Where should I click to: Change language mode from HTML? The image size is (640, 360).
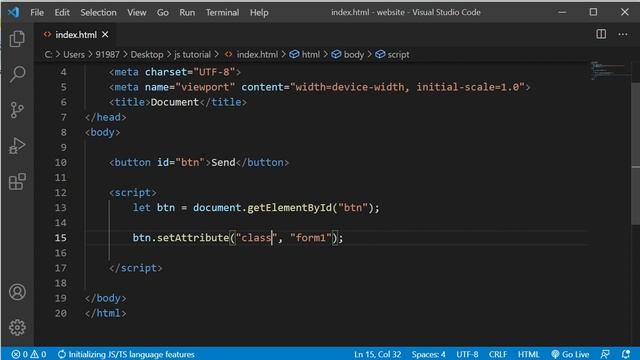point(529,354)
